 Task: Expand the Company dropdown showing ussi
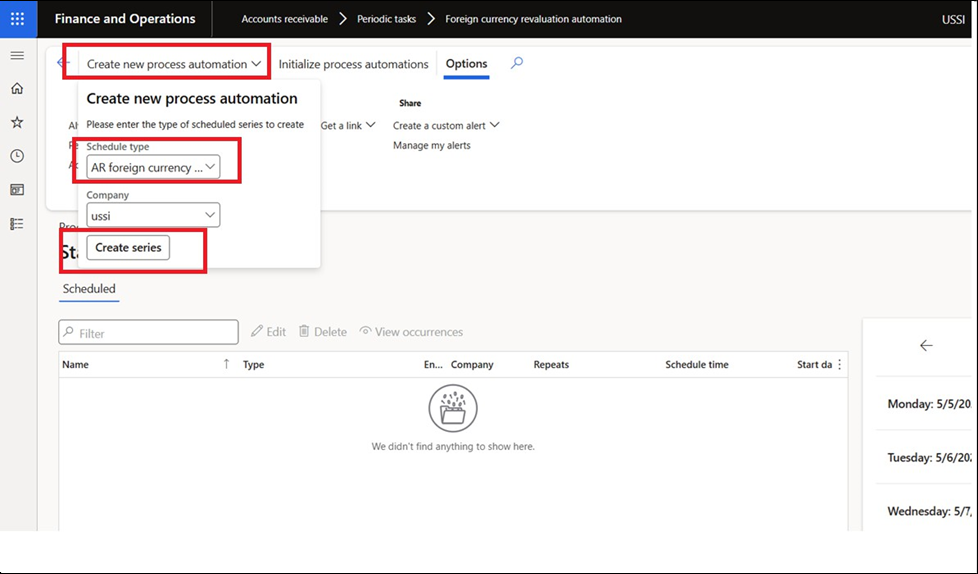(154, 215)
